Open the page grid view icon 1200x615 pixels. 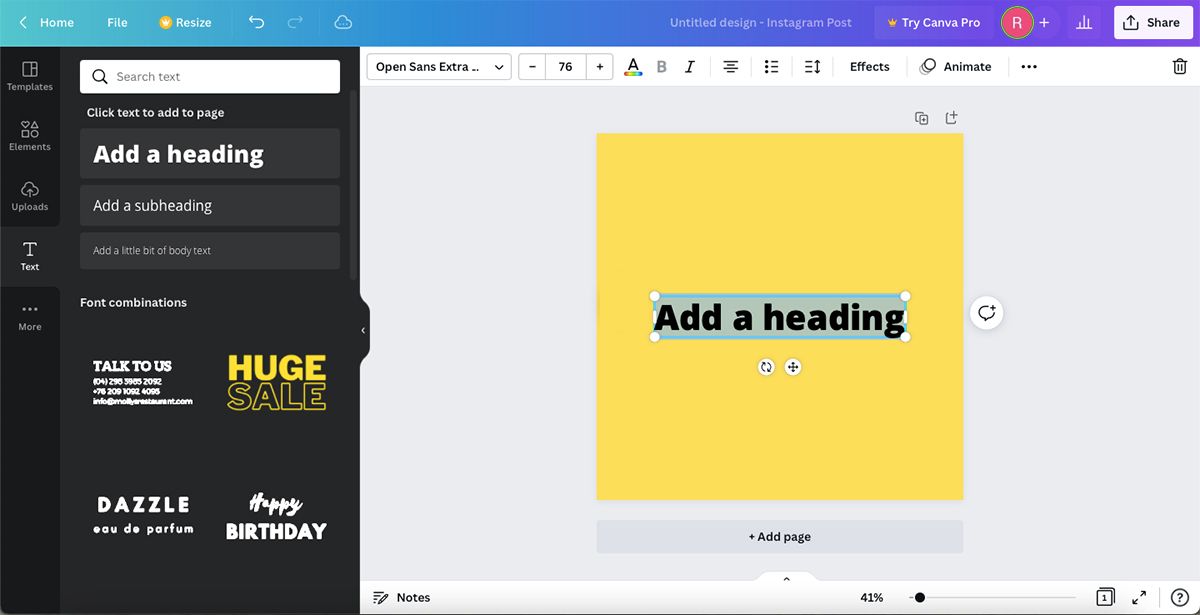(1105, 597)
